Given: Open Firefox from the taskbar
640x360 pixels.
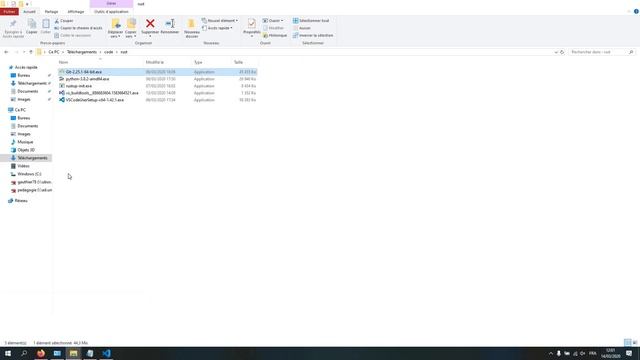Looking at the screenshot, I should [x=41, y=353].
